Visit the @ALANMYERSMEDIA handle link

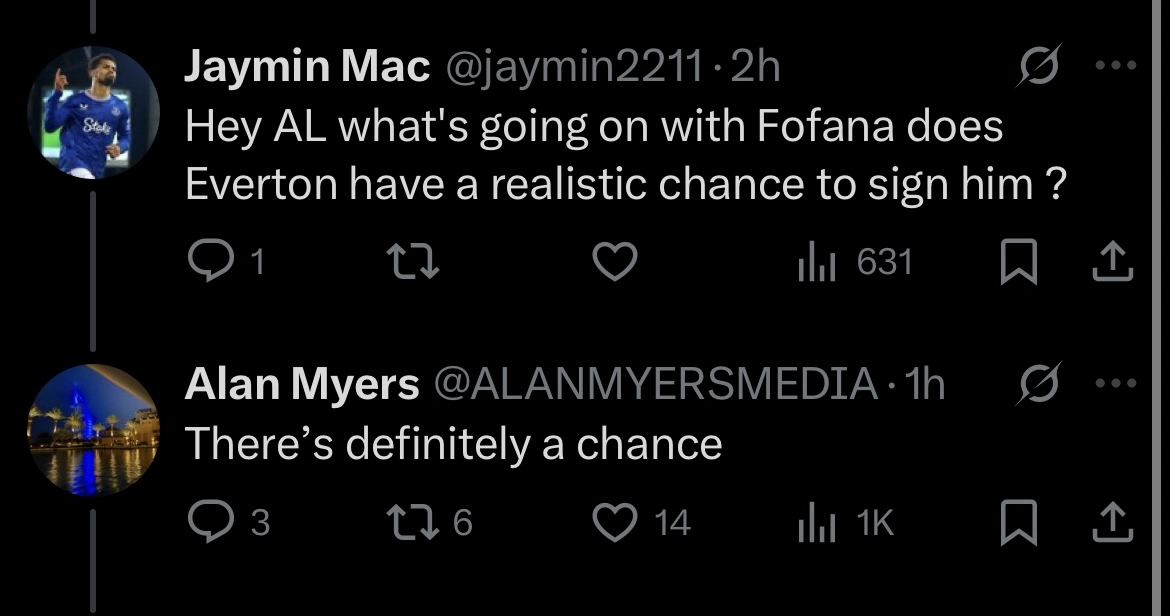click(x=653, y=386)
